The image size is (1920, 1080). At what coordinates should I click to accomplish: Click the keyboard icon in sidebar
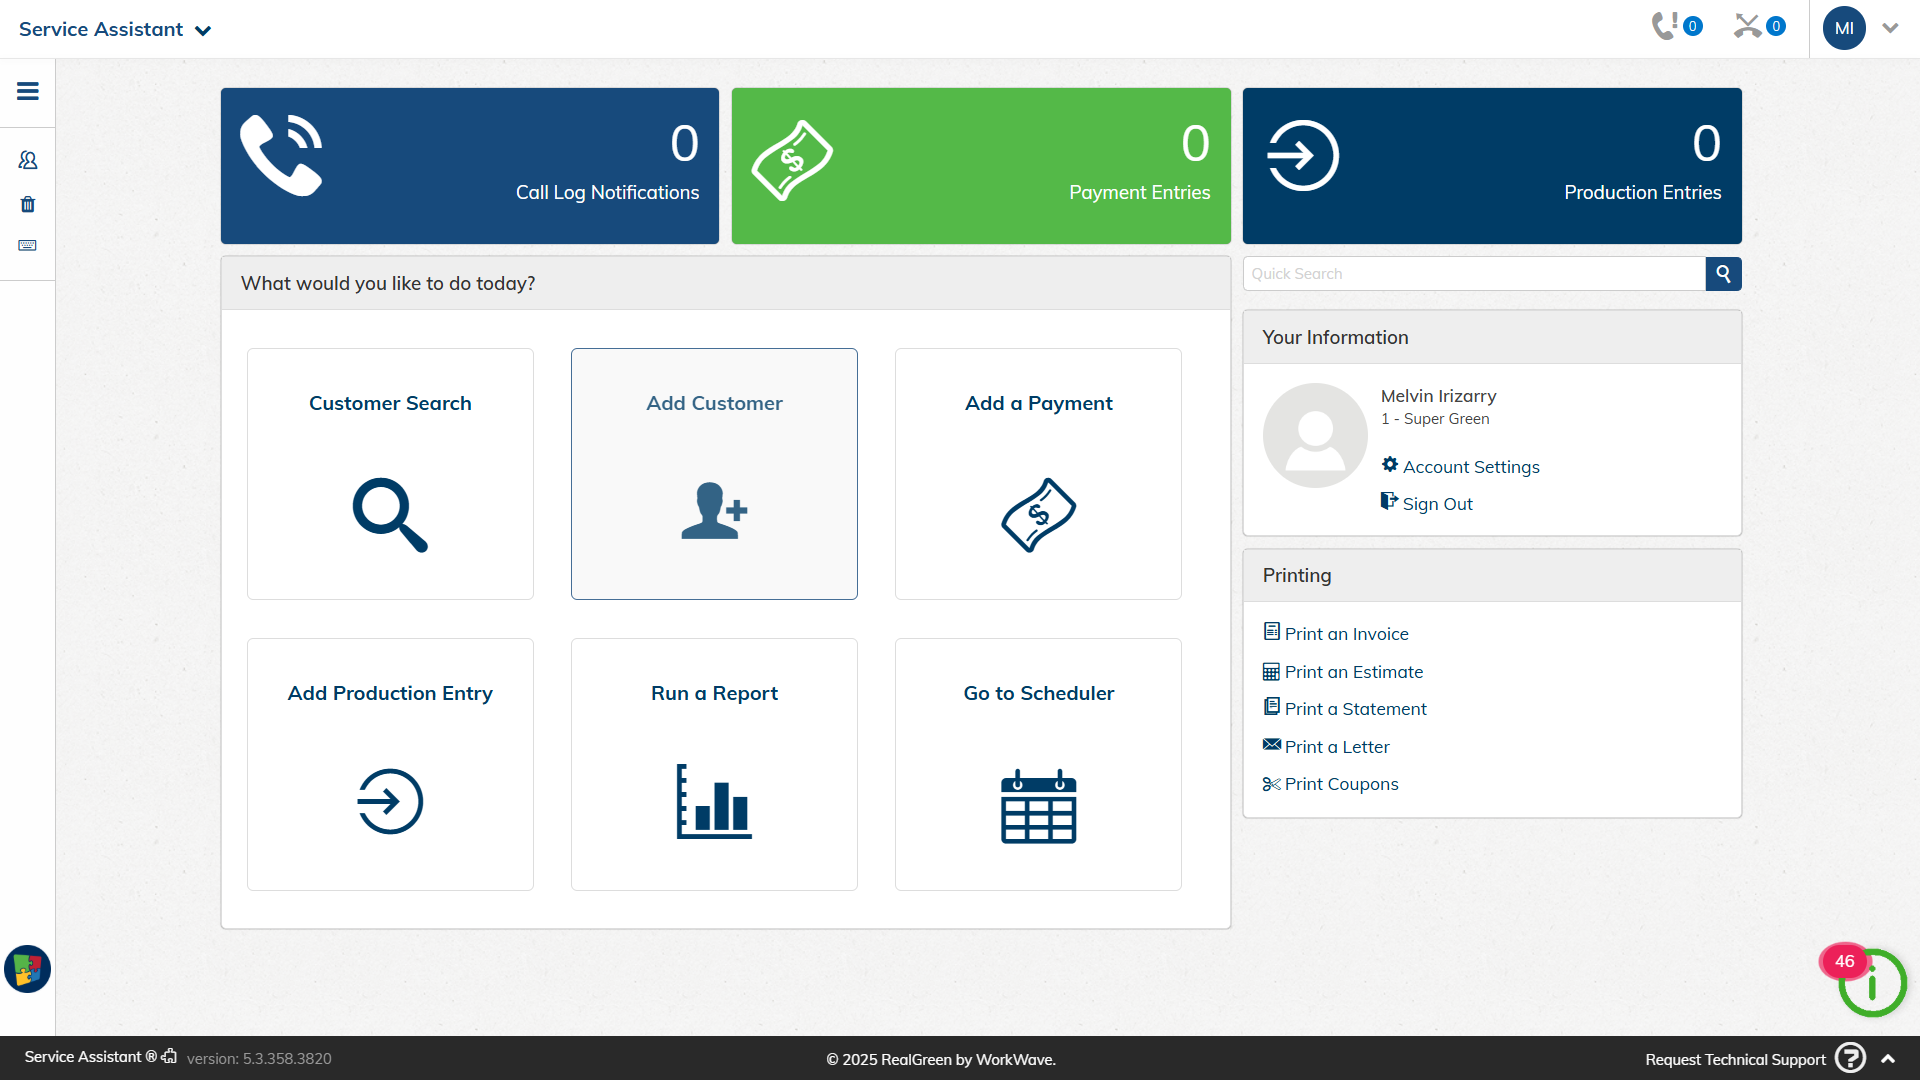(x=28, y=245)
